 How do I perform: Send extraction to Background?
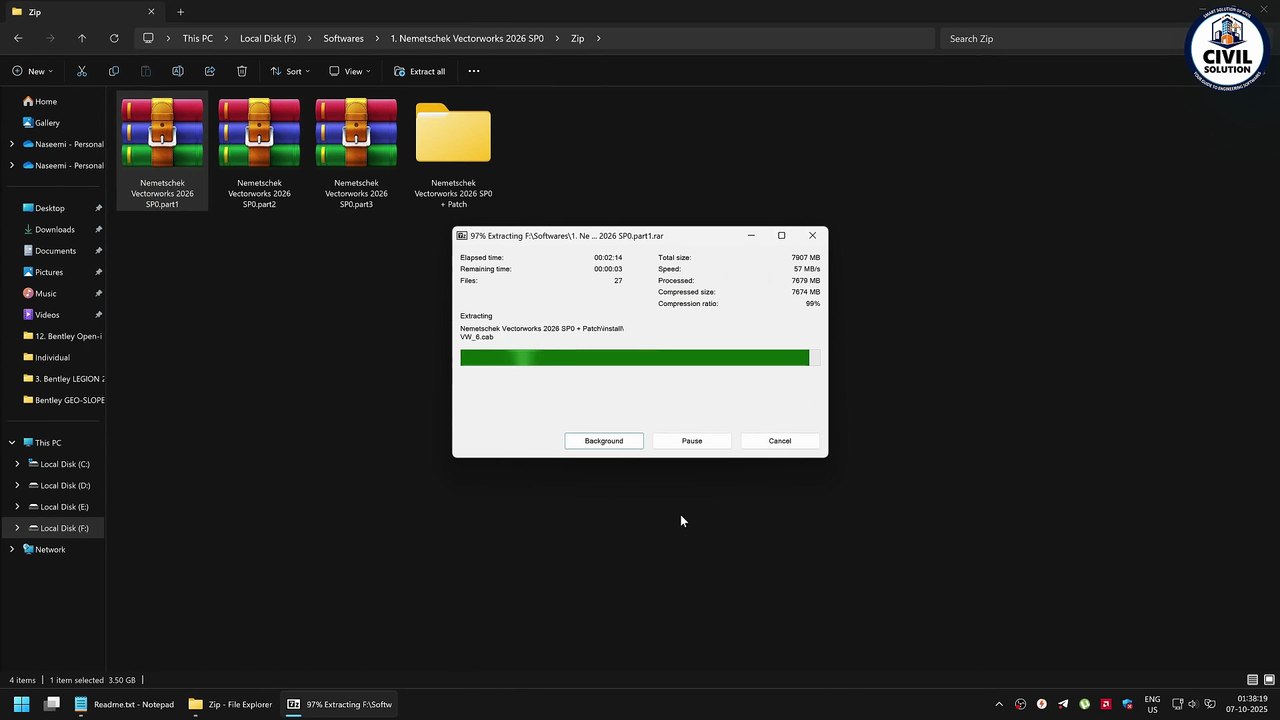[x=604, y=441]
